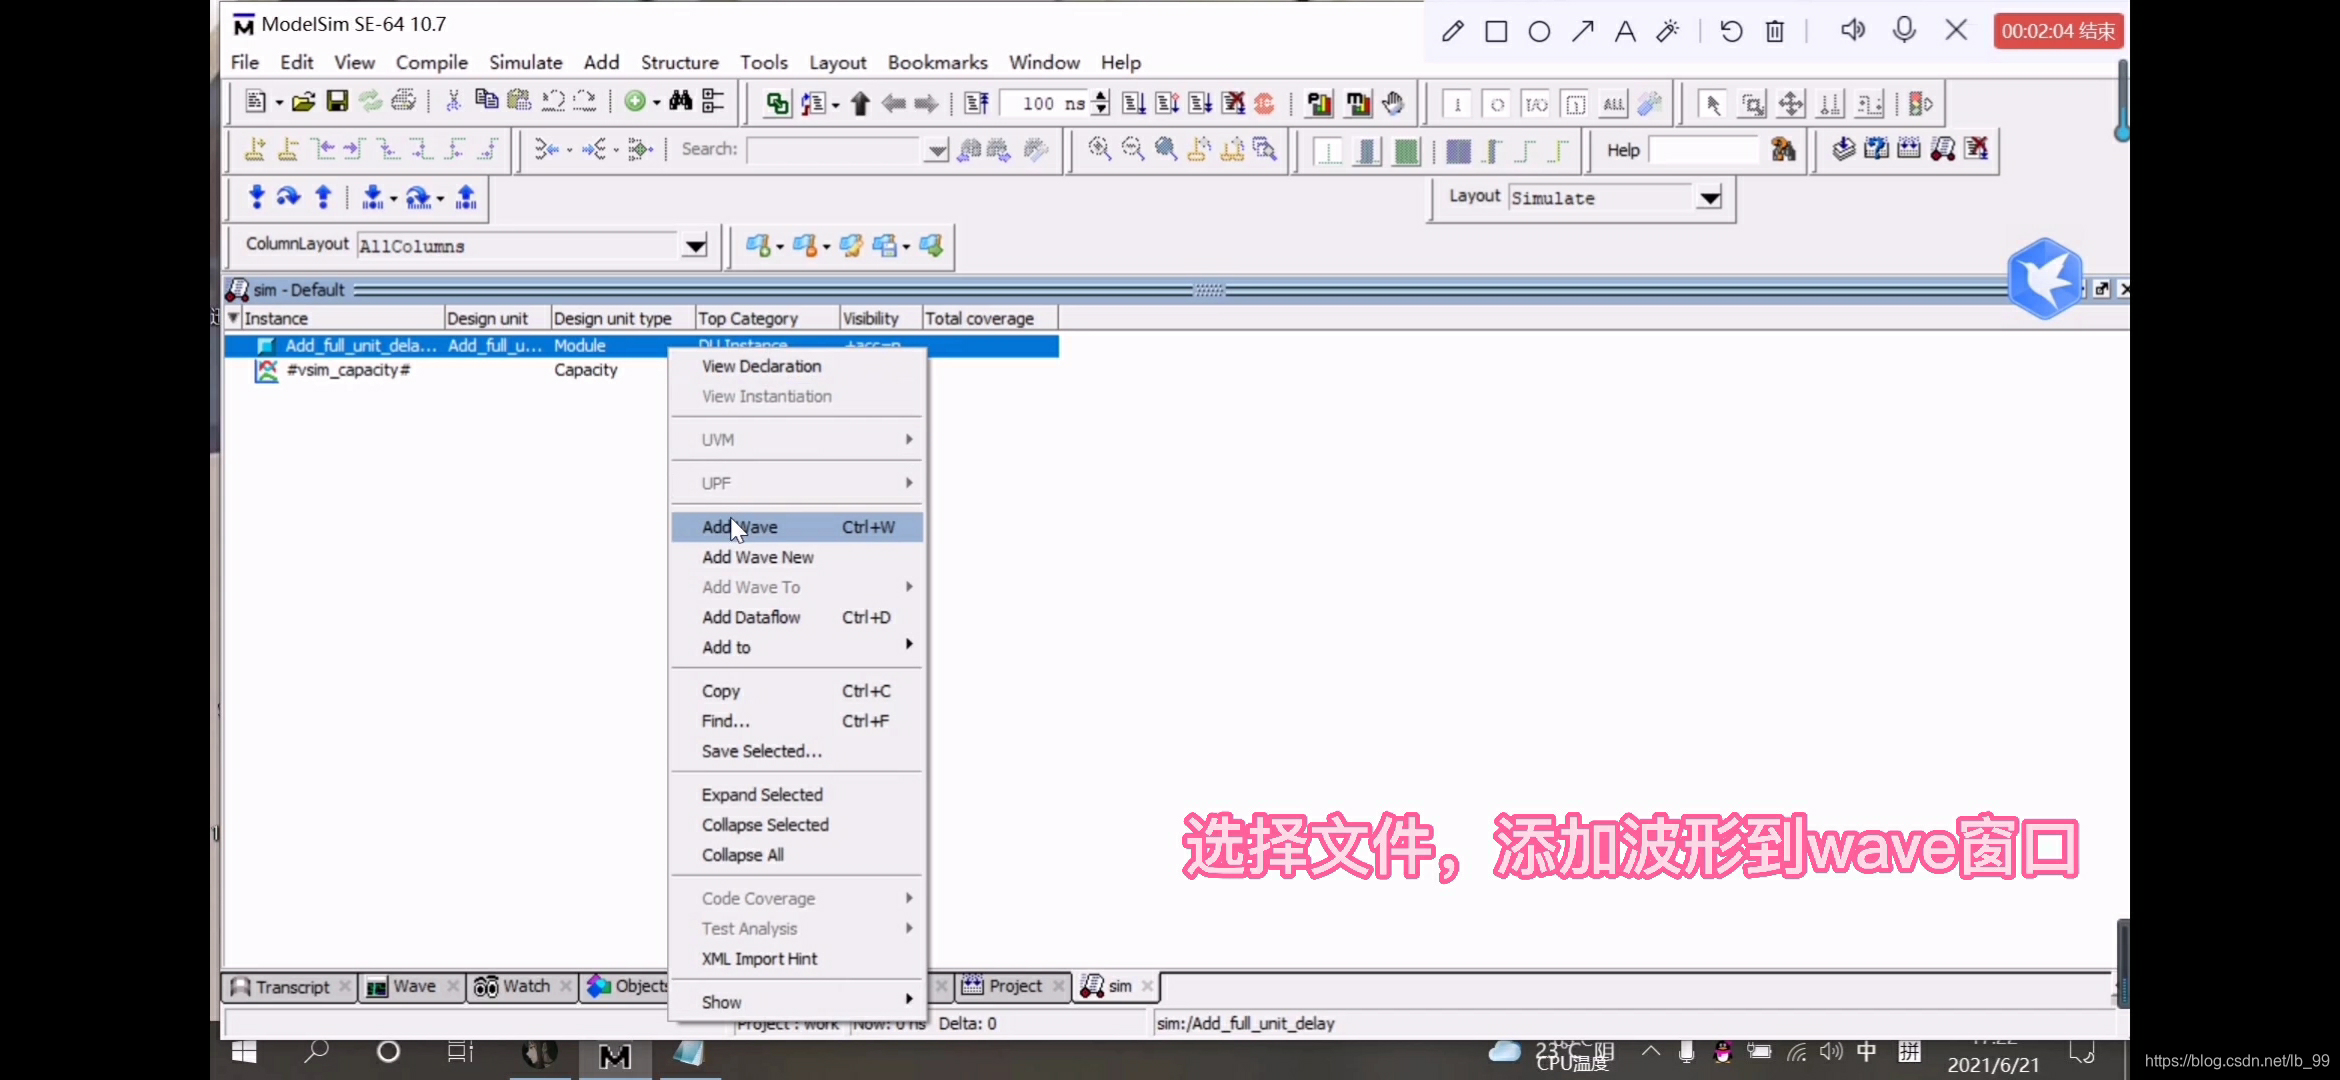This screenshot has width=2340, height=1080.
Task: Open a design file with the Open toolbar icon
Action: pyautogui.click(x=304, y=101)
